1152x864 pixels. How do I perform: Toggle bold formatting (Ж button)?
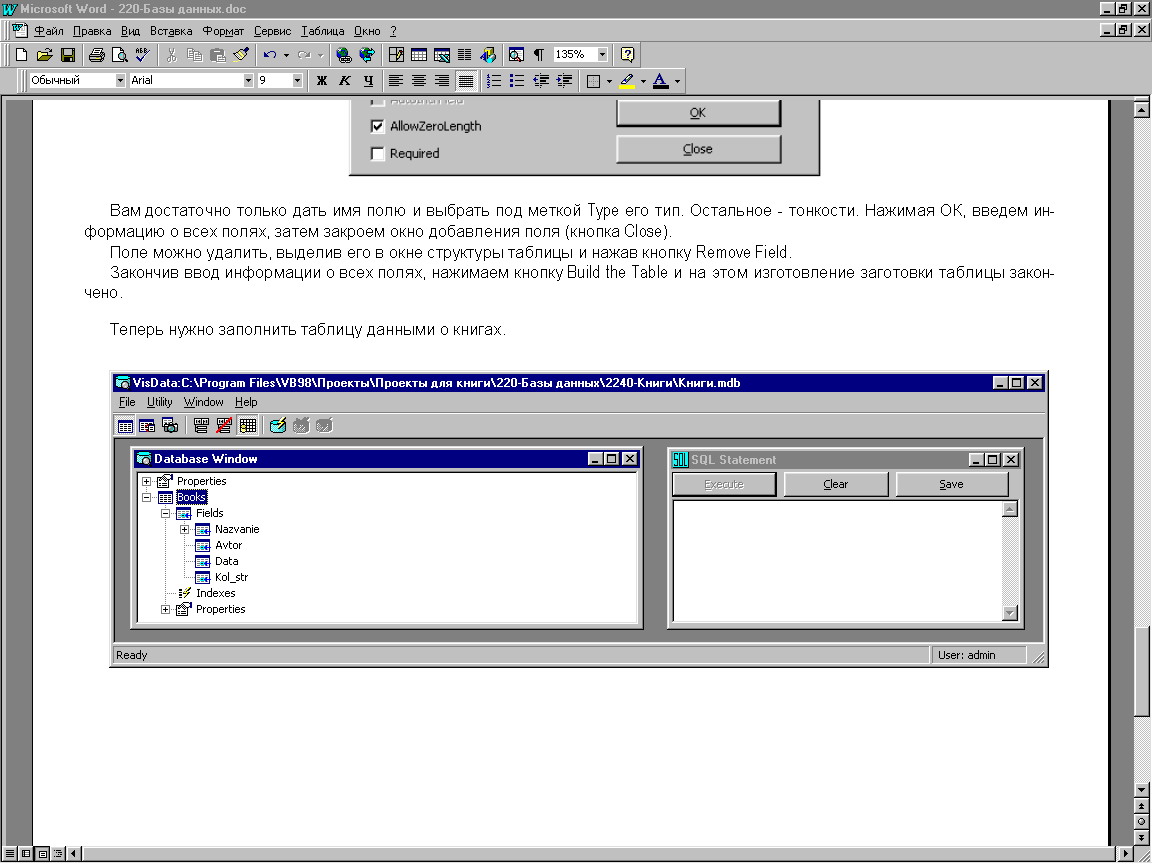(x=322, y=81)
